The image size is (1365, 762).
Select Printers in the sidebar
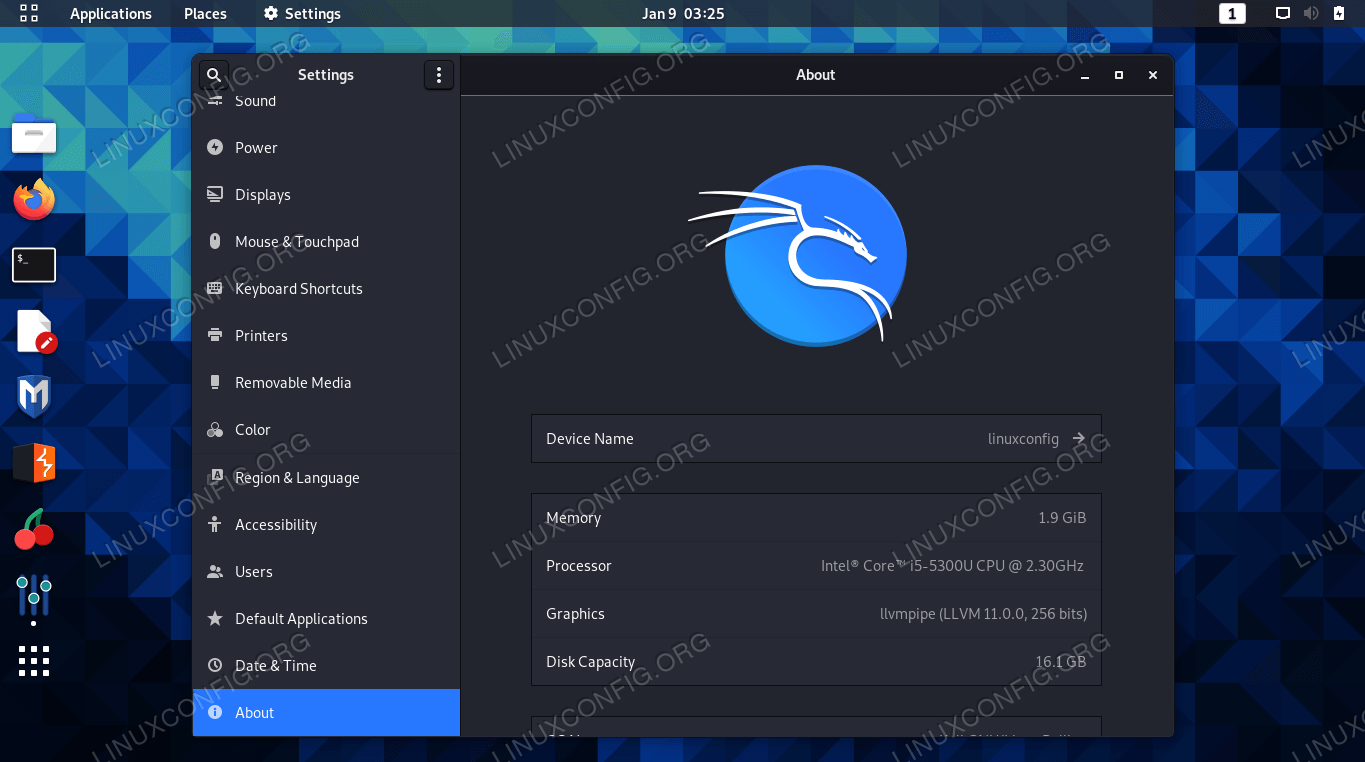click(326, 336)
